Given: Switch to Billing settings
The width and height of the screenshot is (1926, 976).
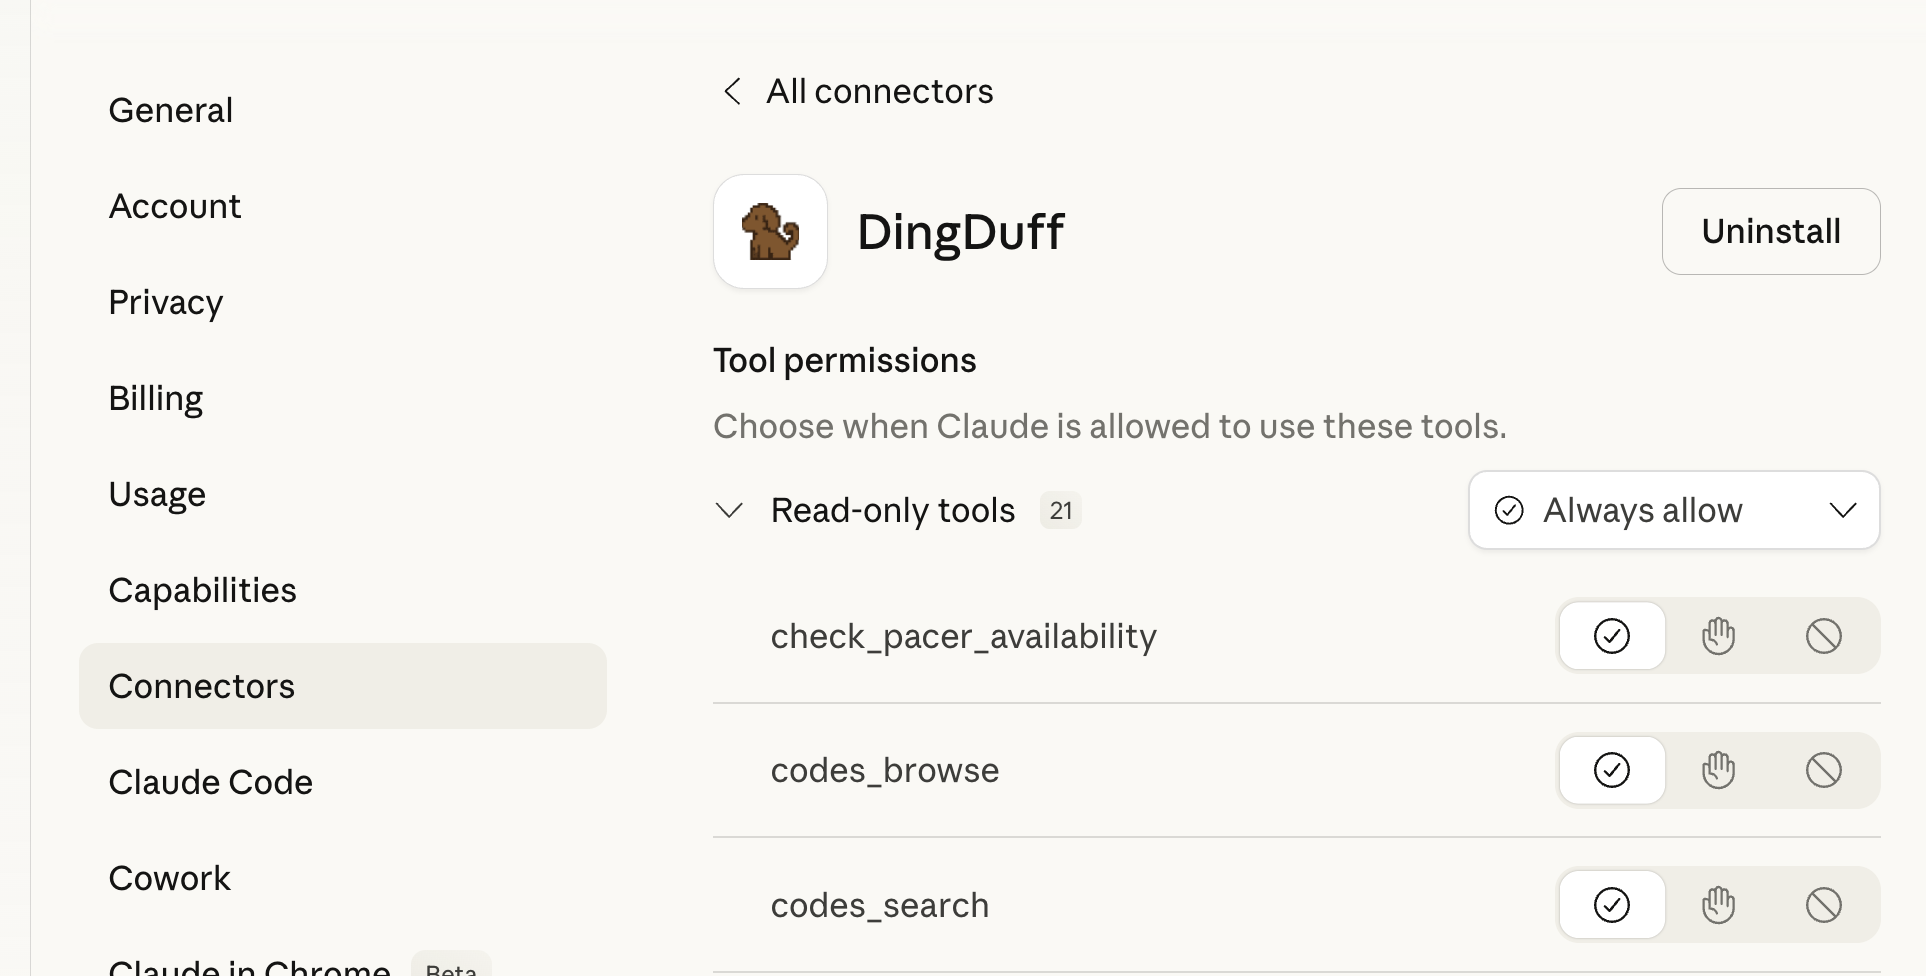Looking at the screenshot, I should tap(156, 397).
